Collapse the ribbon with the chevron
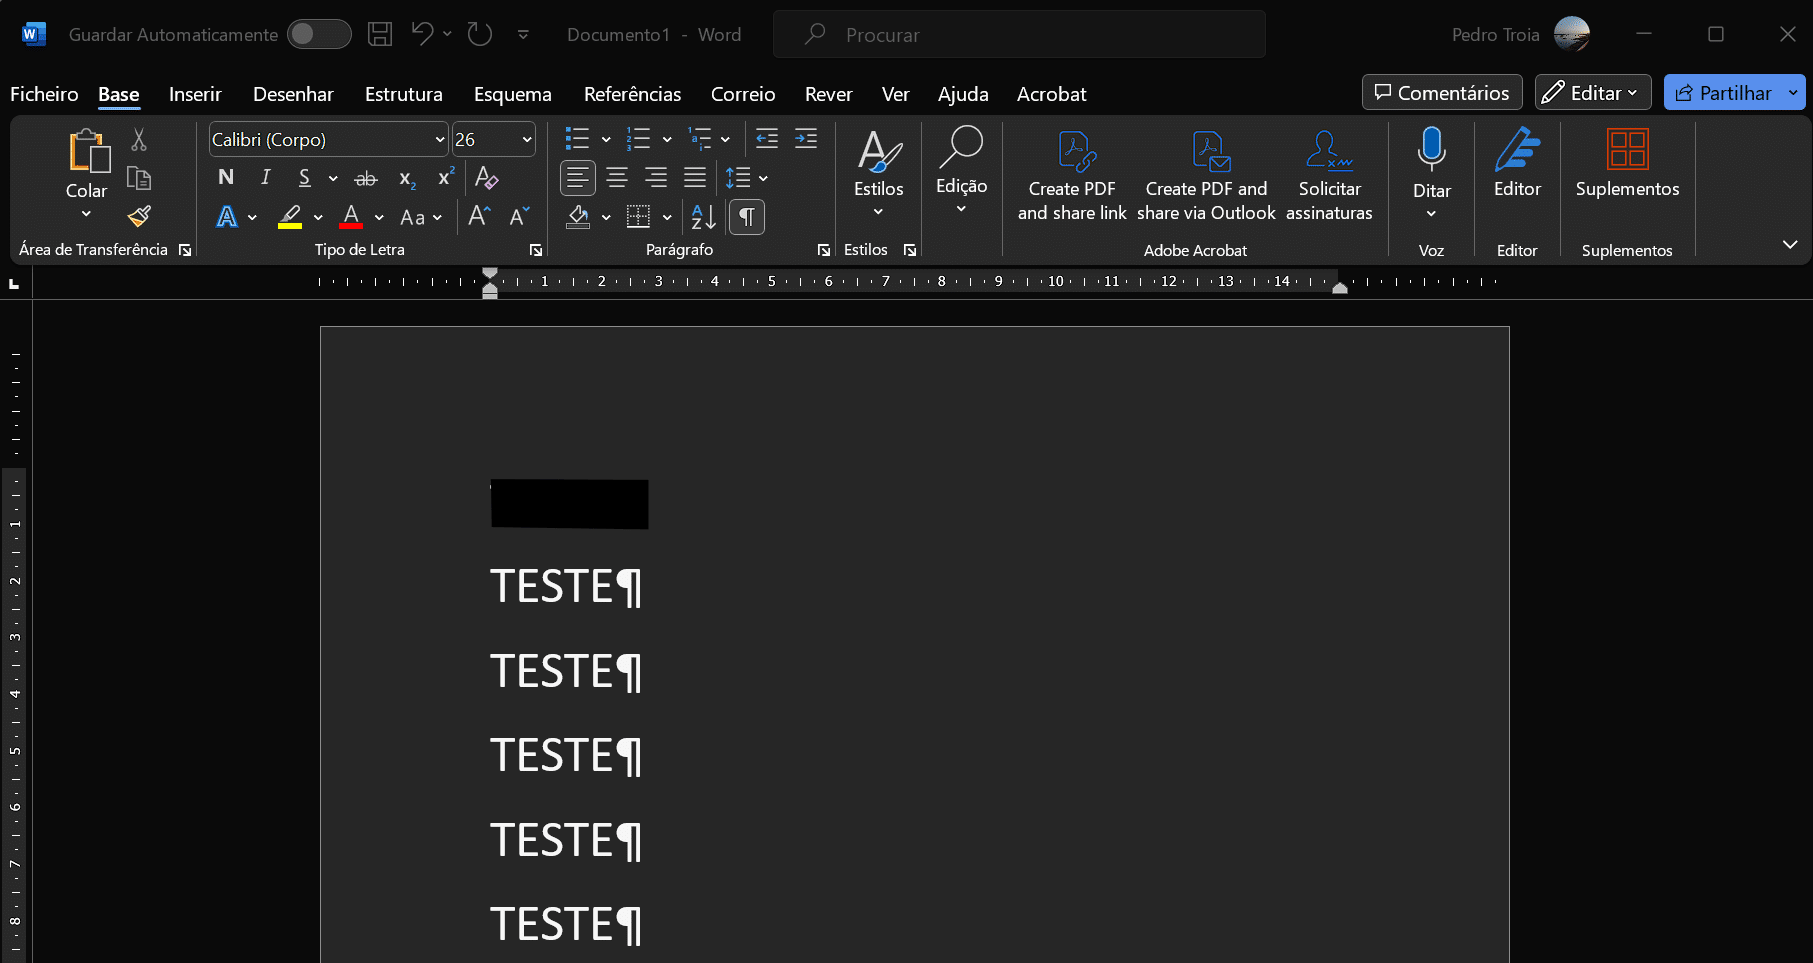 click(x=1790, y=245)
